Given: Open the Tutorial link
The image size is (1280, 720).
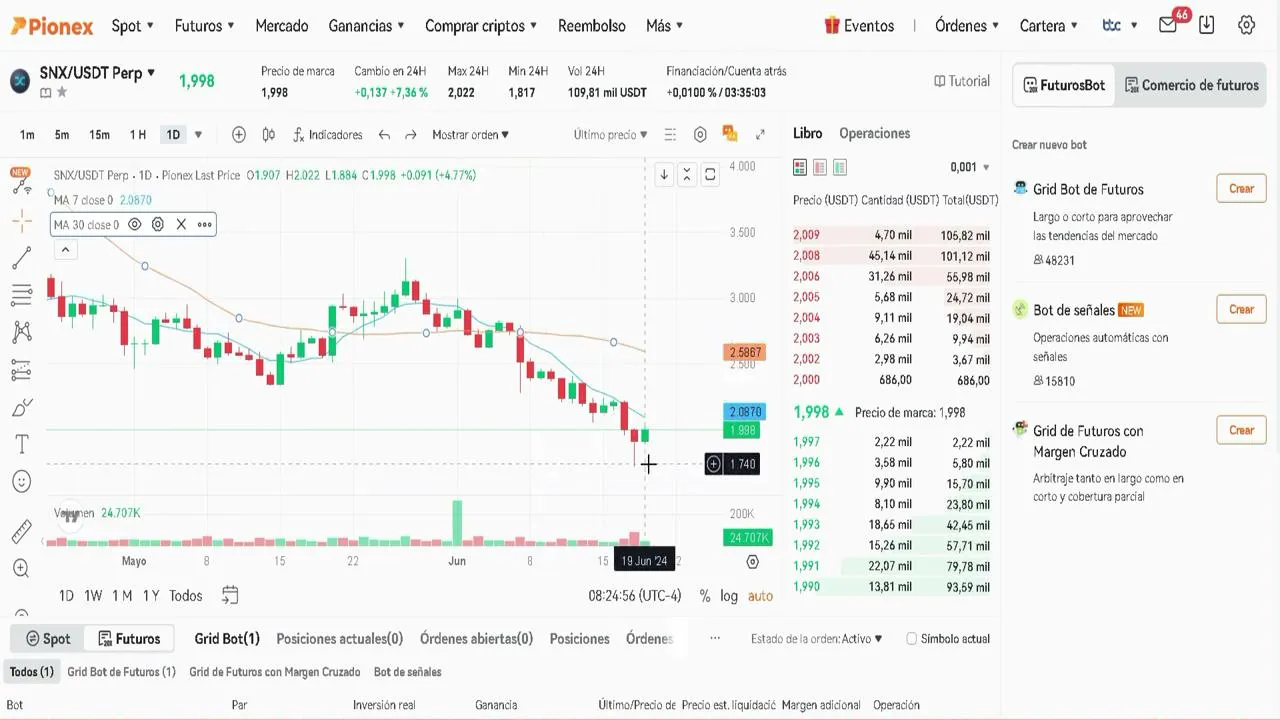Looking at the screenshot, I should click(961, 81).
